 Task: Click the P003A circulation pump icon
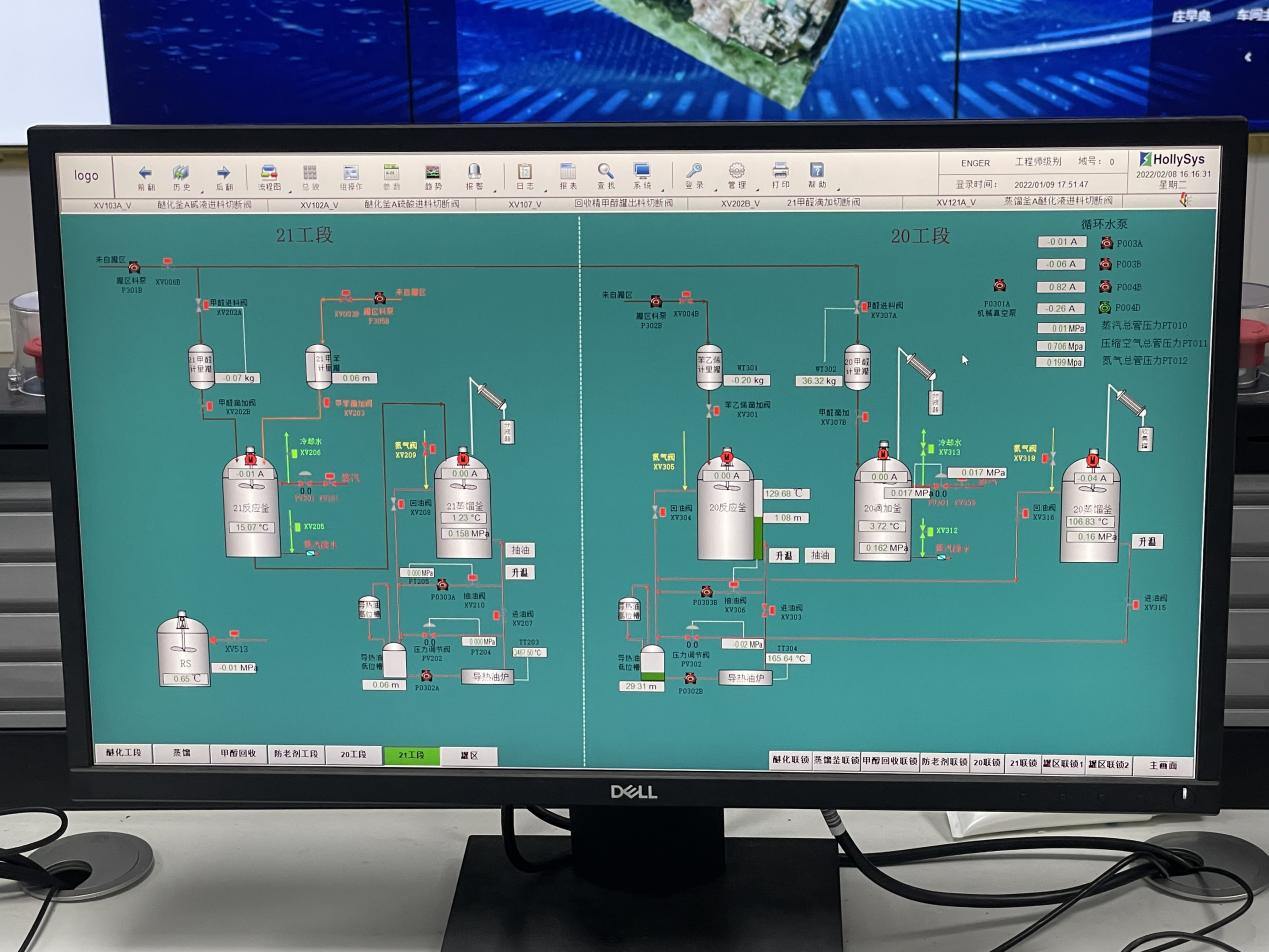1107,242
